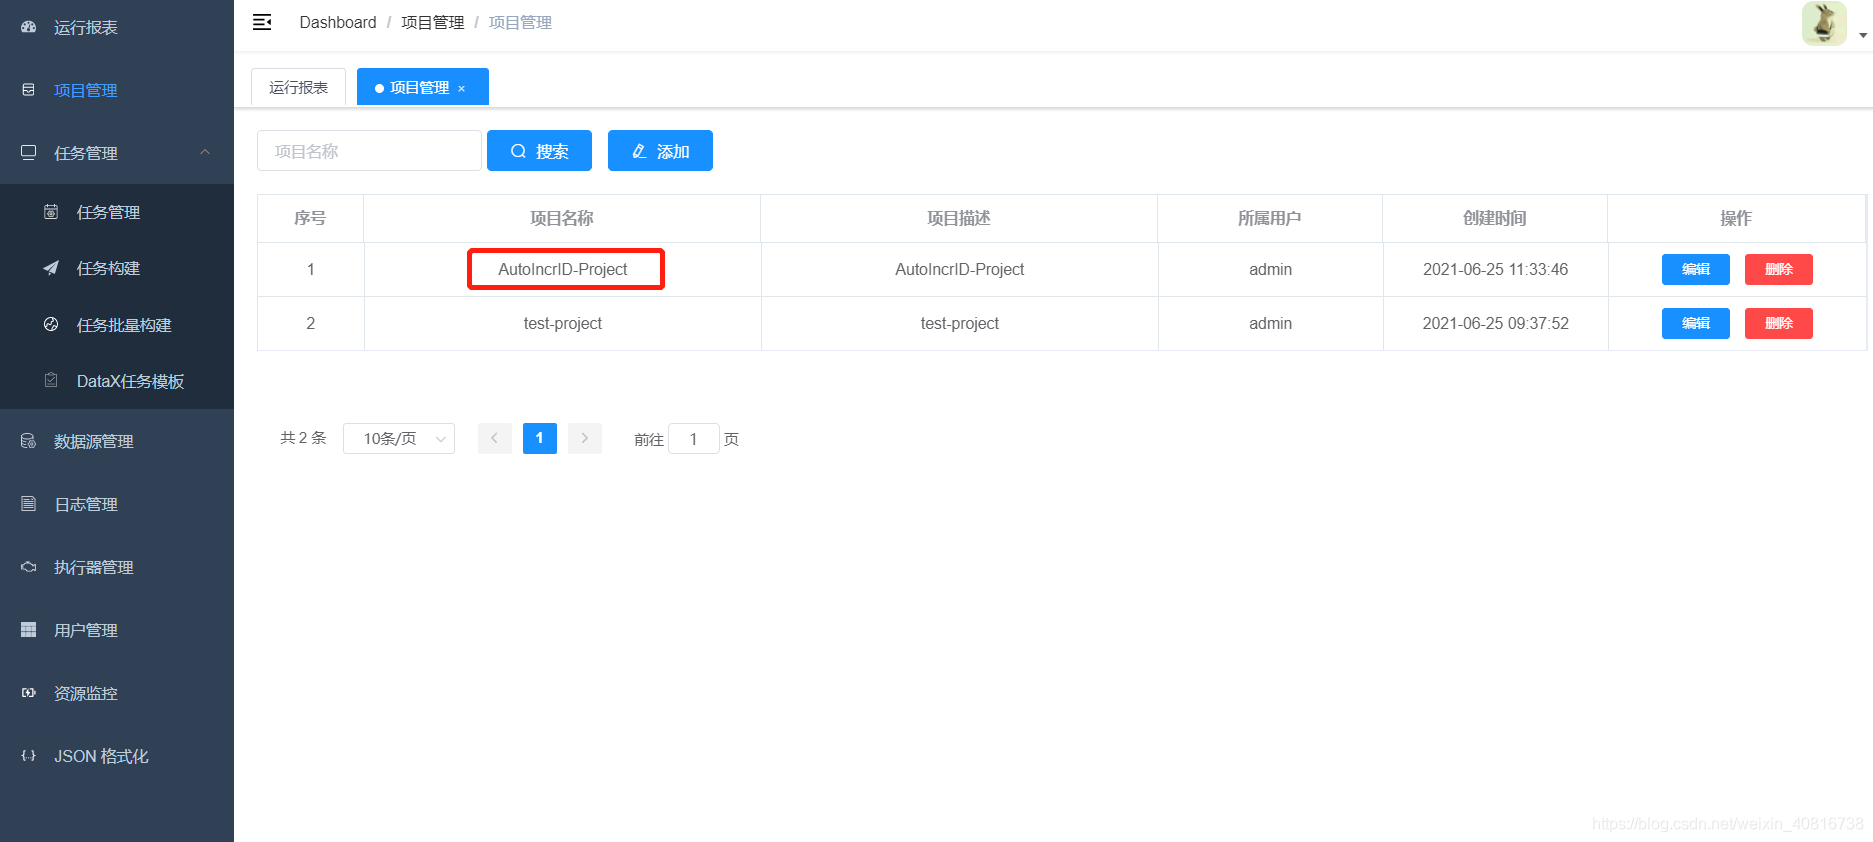Edit the test-project row
This screenshot has width=1873, height=842.
pyautogui.click(x=1695, y=323)
